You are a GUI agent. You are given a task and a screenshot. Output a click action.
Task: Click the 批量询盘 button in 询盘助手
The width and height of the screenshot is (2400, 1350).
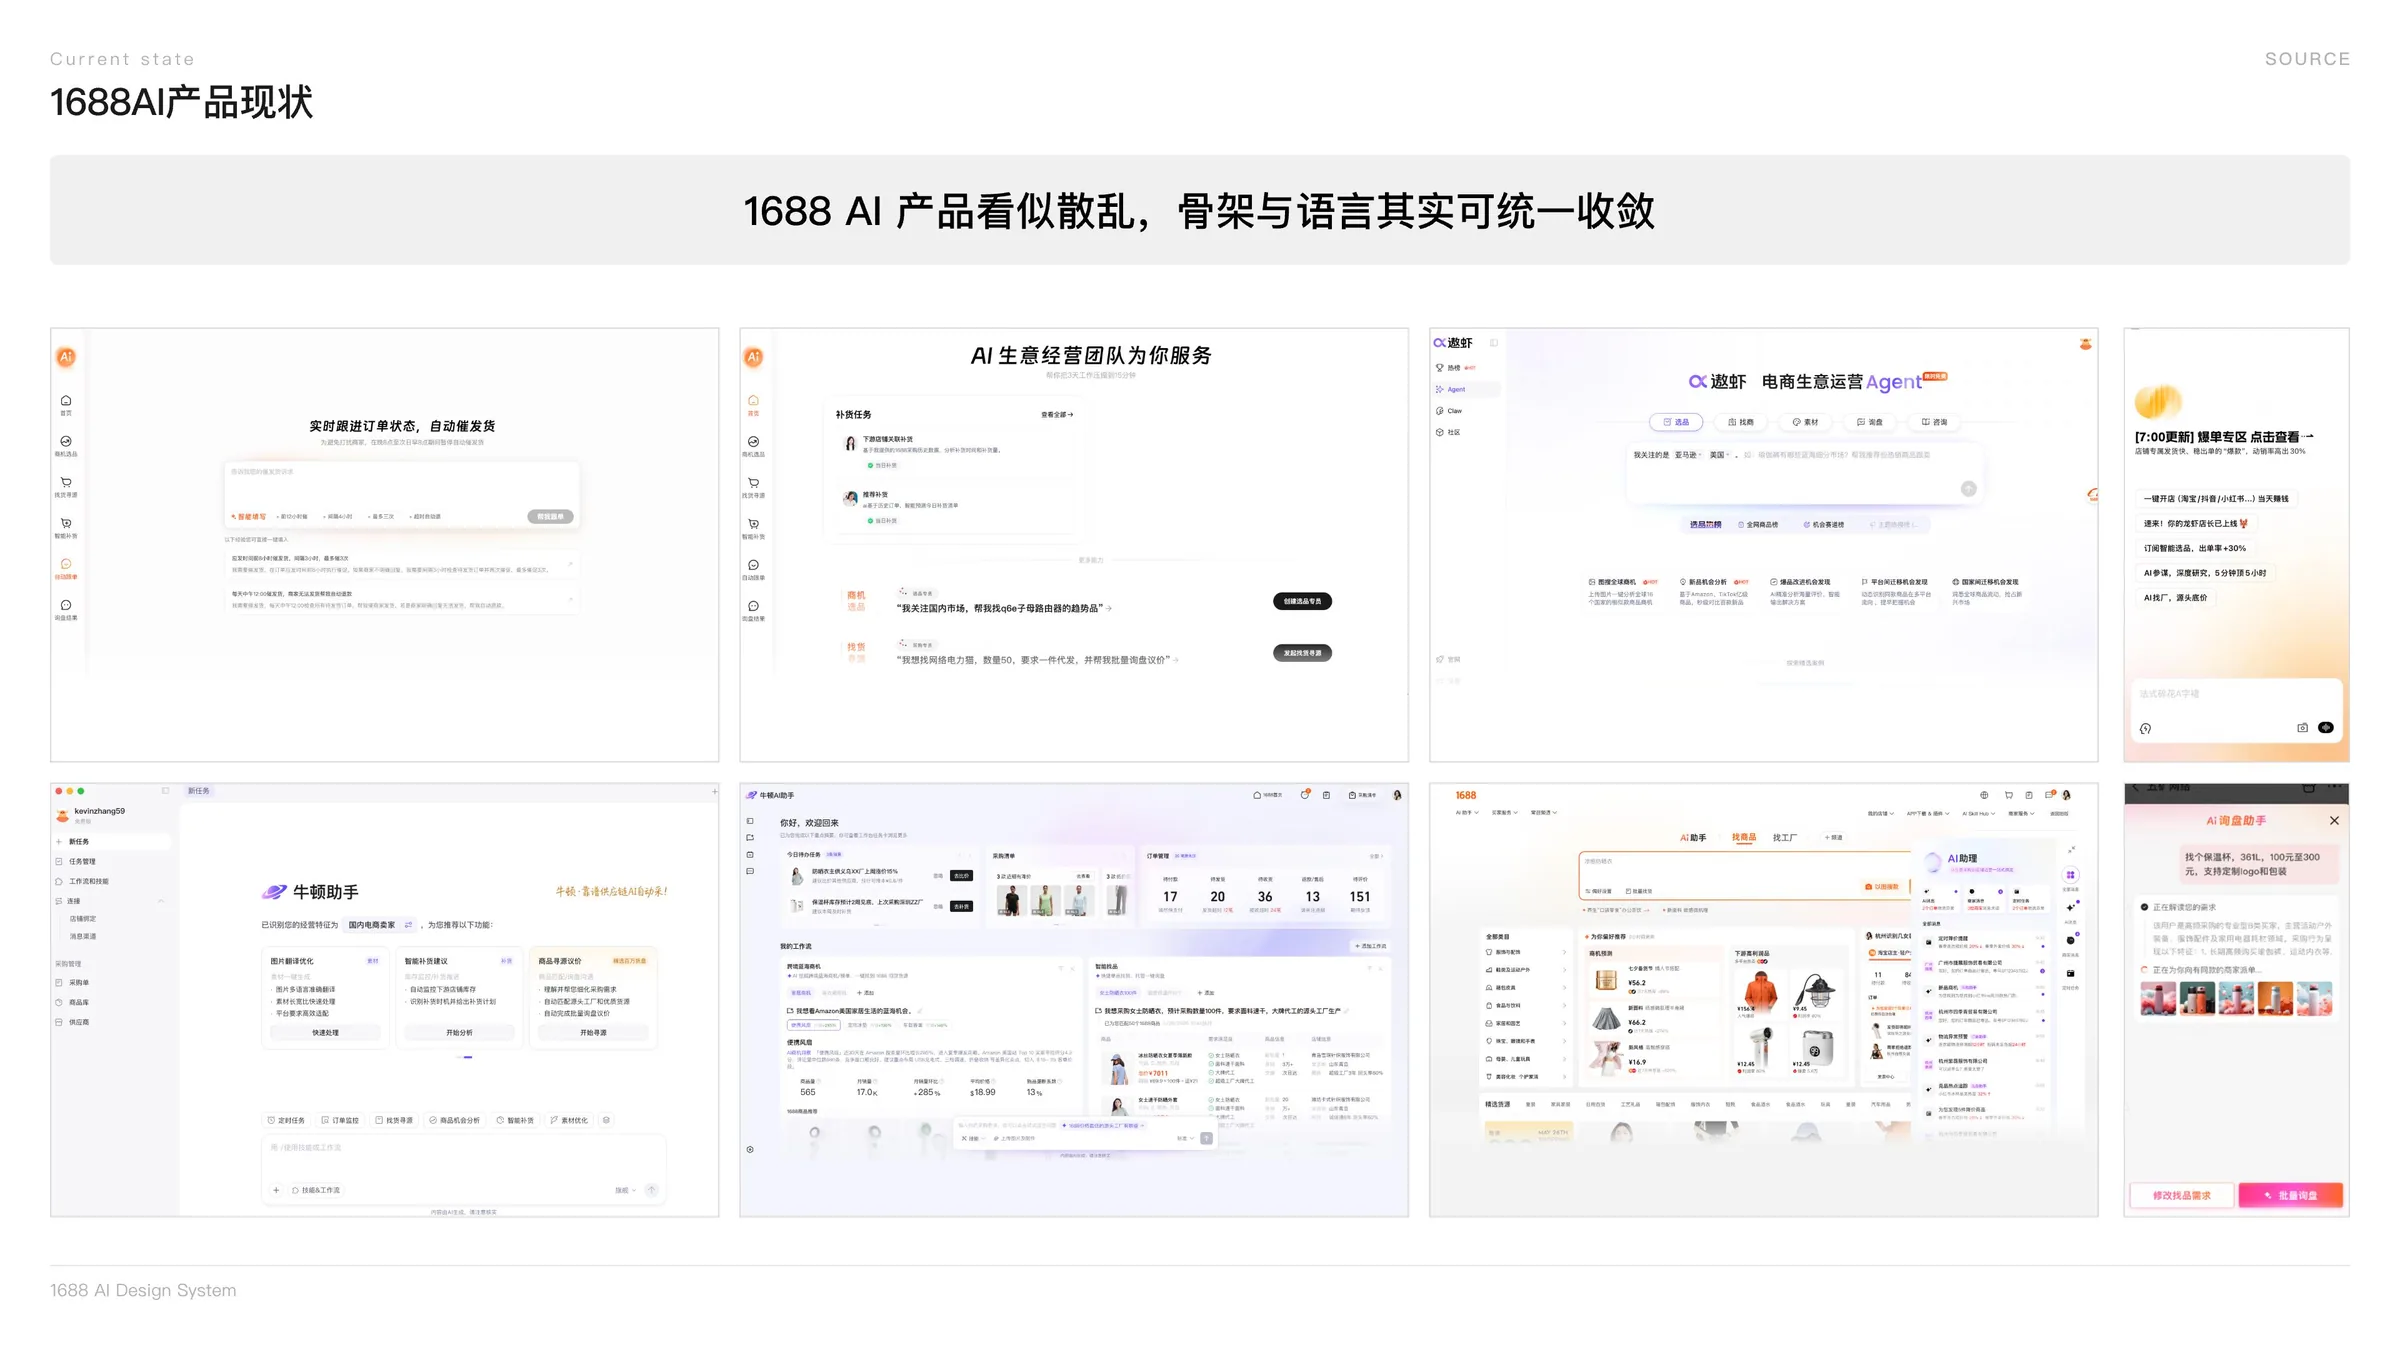pyautogui.click(x=2291, y=1195)
